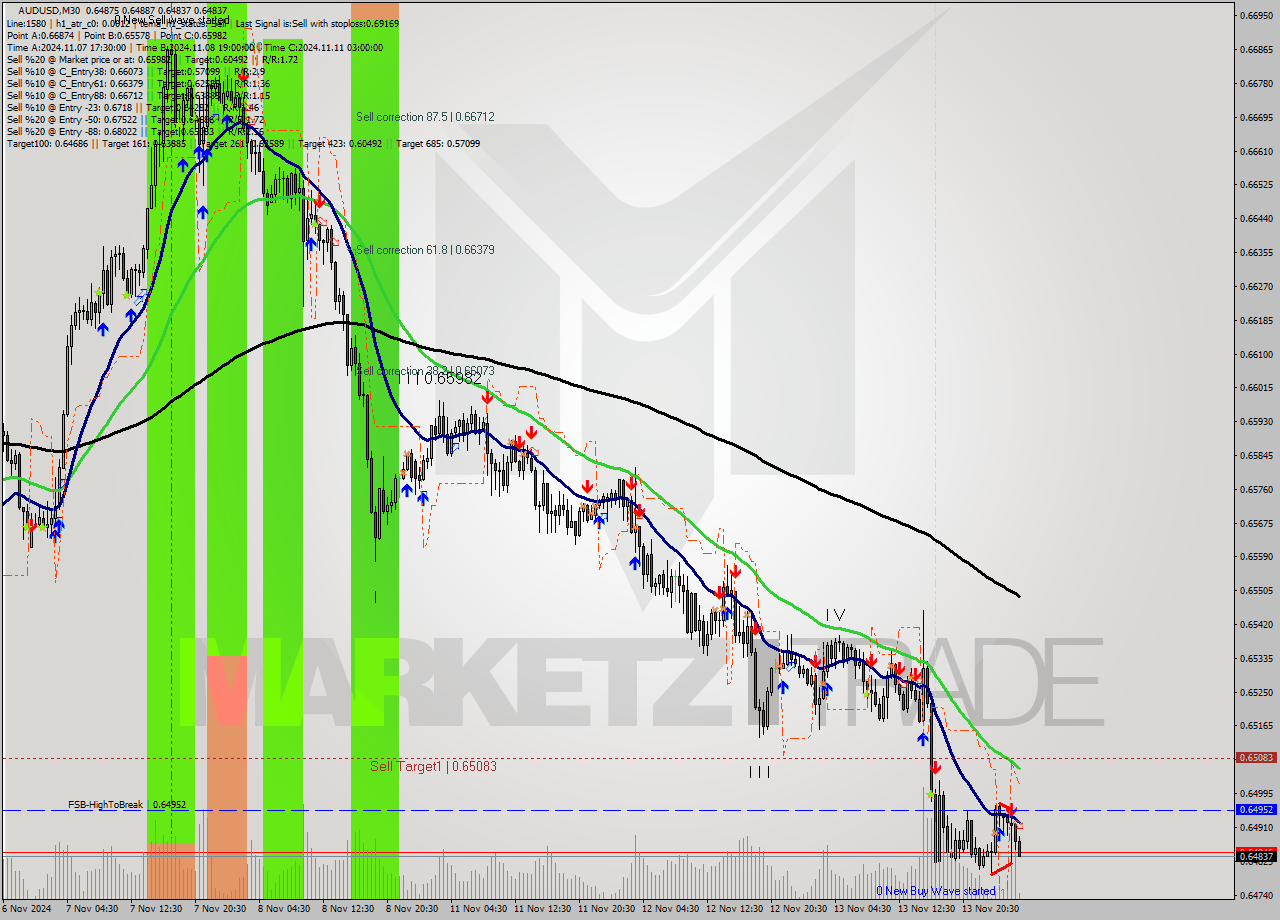
Task: Click '11 Nov 04:30' on time axis
Action: tap(478, 909)
